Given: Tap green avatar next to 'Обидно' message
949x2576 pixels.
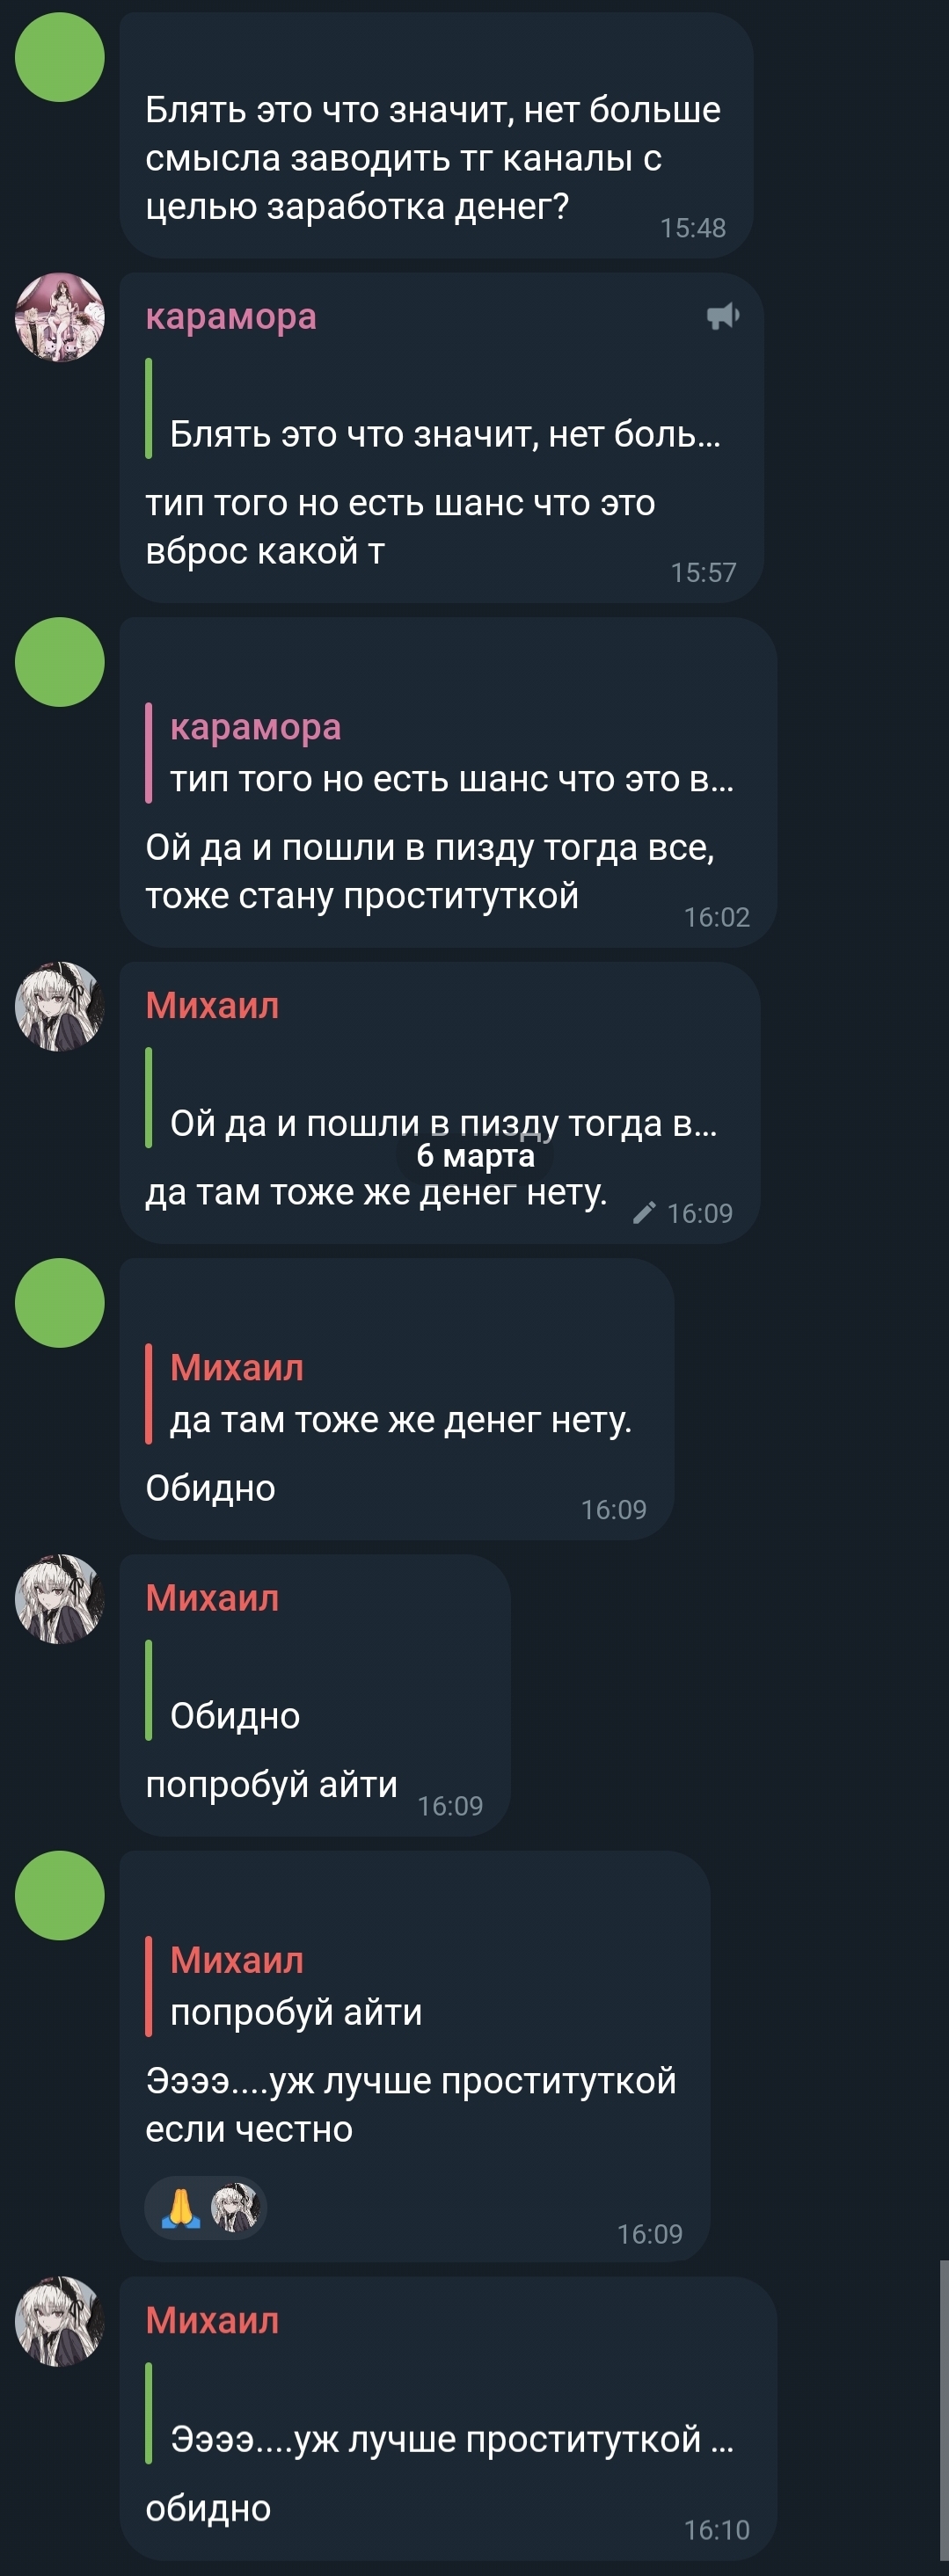Looking at the screenshot, I should [x=60, y=1303].
